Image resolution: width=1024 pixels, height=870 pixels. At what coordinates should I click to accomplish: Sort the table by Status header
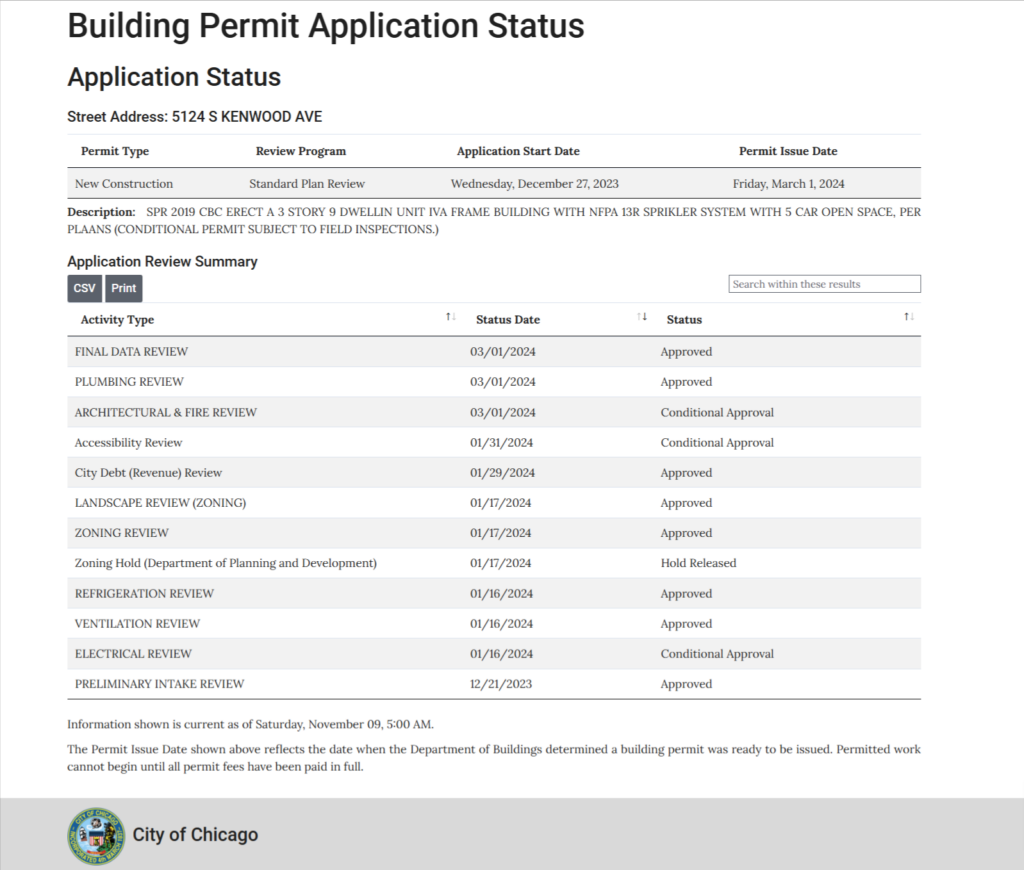click(682, 319)
